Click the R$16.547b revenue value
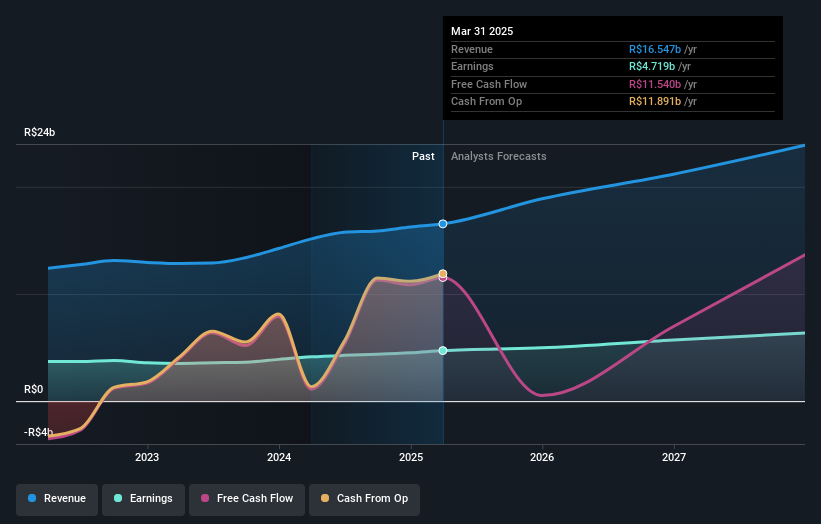 click(655, 49)
